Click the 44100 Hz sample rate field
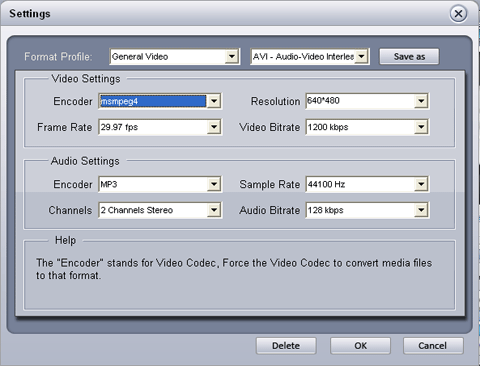Viewport: 480px width, 366px height. tap(360, 184)
